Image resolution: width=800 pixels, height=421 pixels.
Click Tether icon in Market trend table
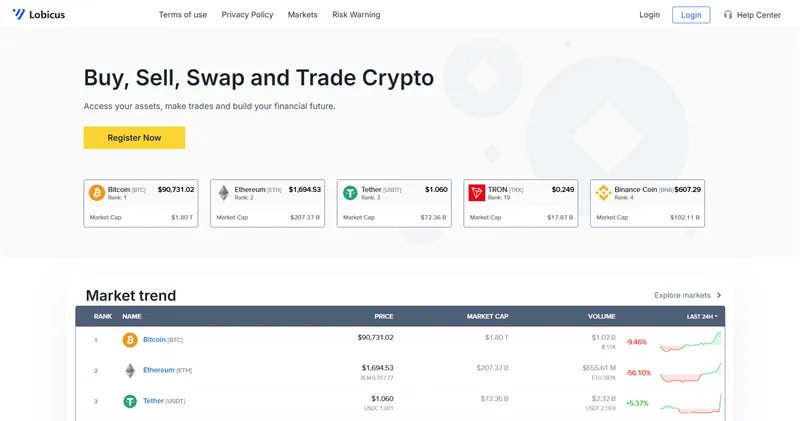coord(130,402)
